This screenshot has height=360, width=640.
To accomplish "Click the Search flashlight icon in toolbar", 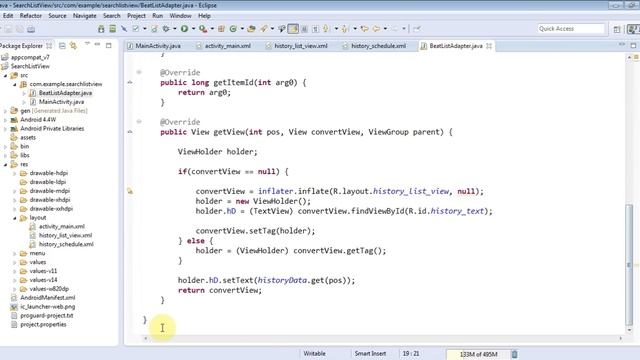I will click(x=264, y=29).
